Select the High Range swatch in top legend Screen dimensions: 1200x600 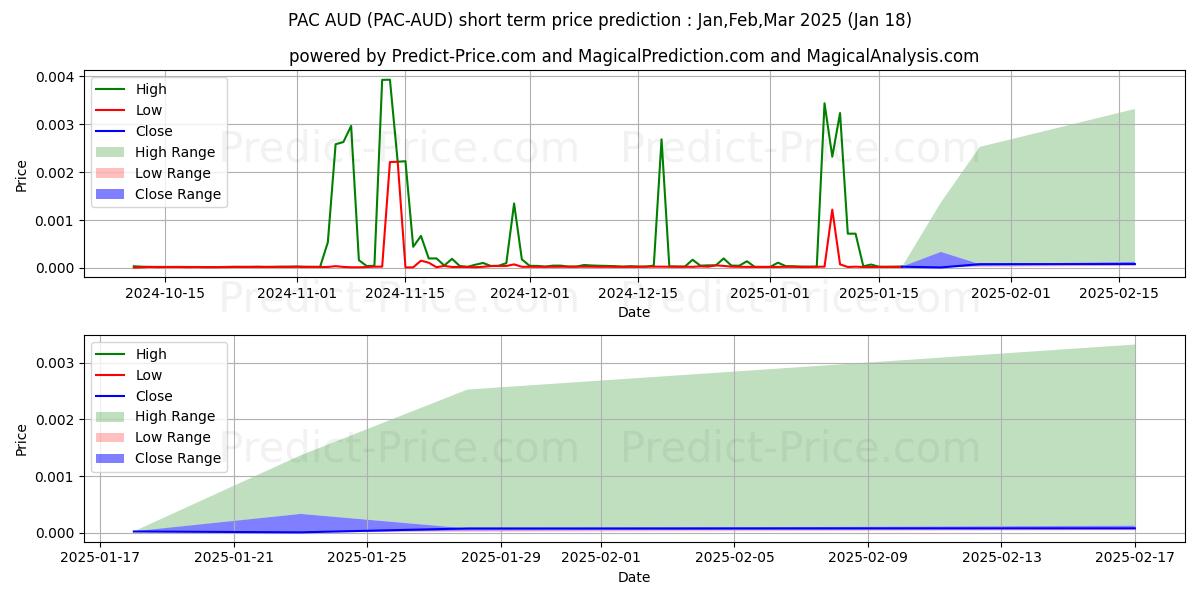(x=112, y=153)
